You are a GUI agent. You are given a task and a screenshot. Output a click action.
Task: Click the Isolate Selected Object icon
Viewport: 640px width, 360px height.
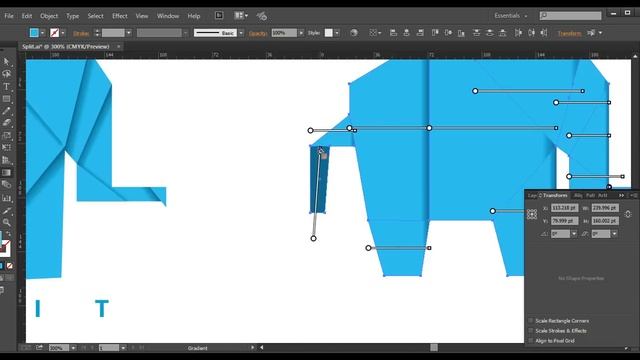pos(591,33)
